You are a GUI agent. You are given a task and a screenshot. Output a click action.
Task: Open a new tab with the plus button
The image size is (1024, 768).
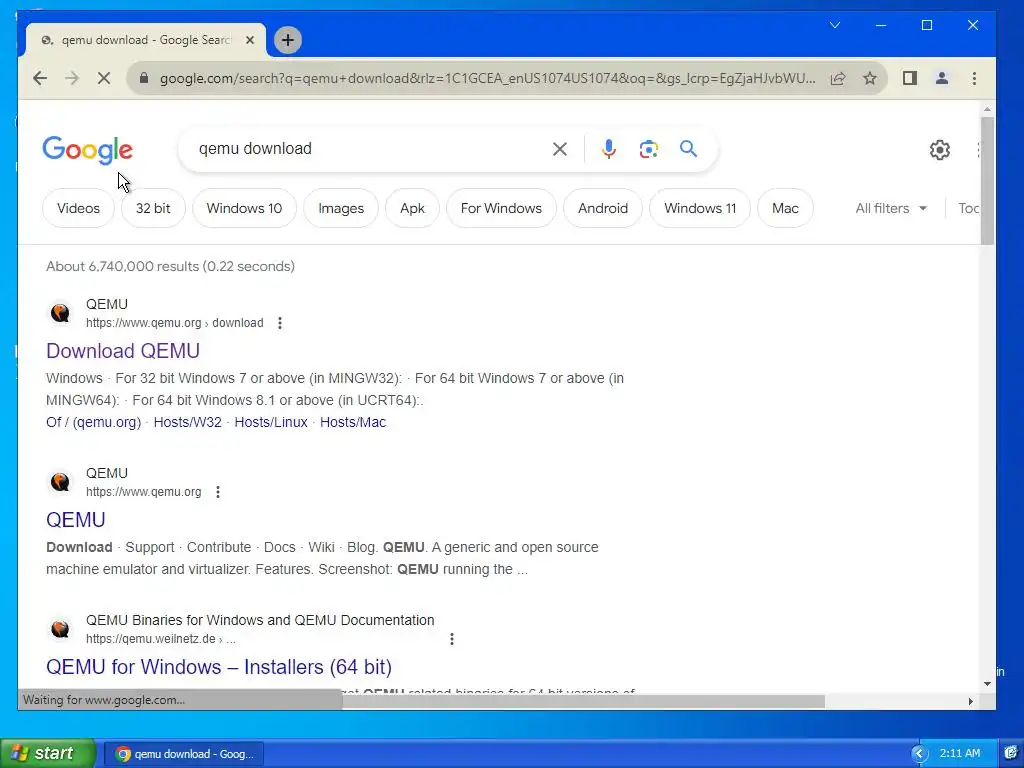287,40
